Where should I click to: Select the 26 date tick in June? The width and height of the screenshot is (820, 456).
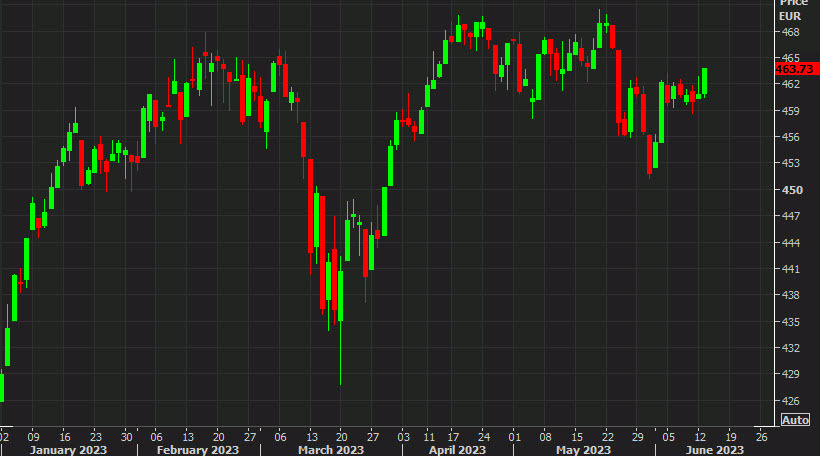761,437
